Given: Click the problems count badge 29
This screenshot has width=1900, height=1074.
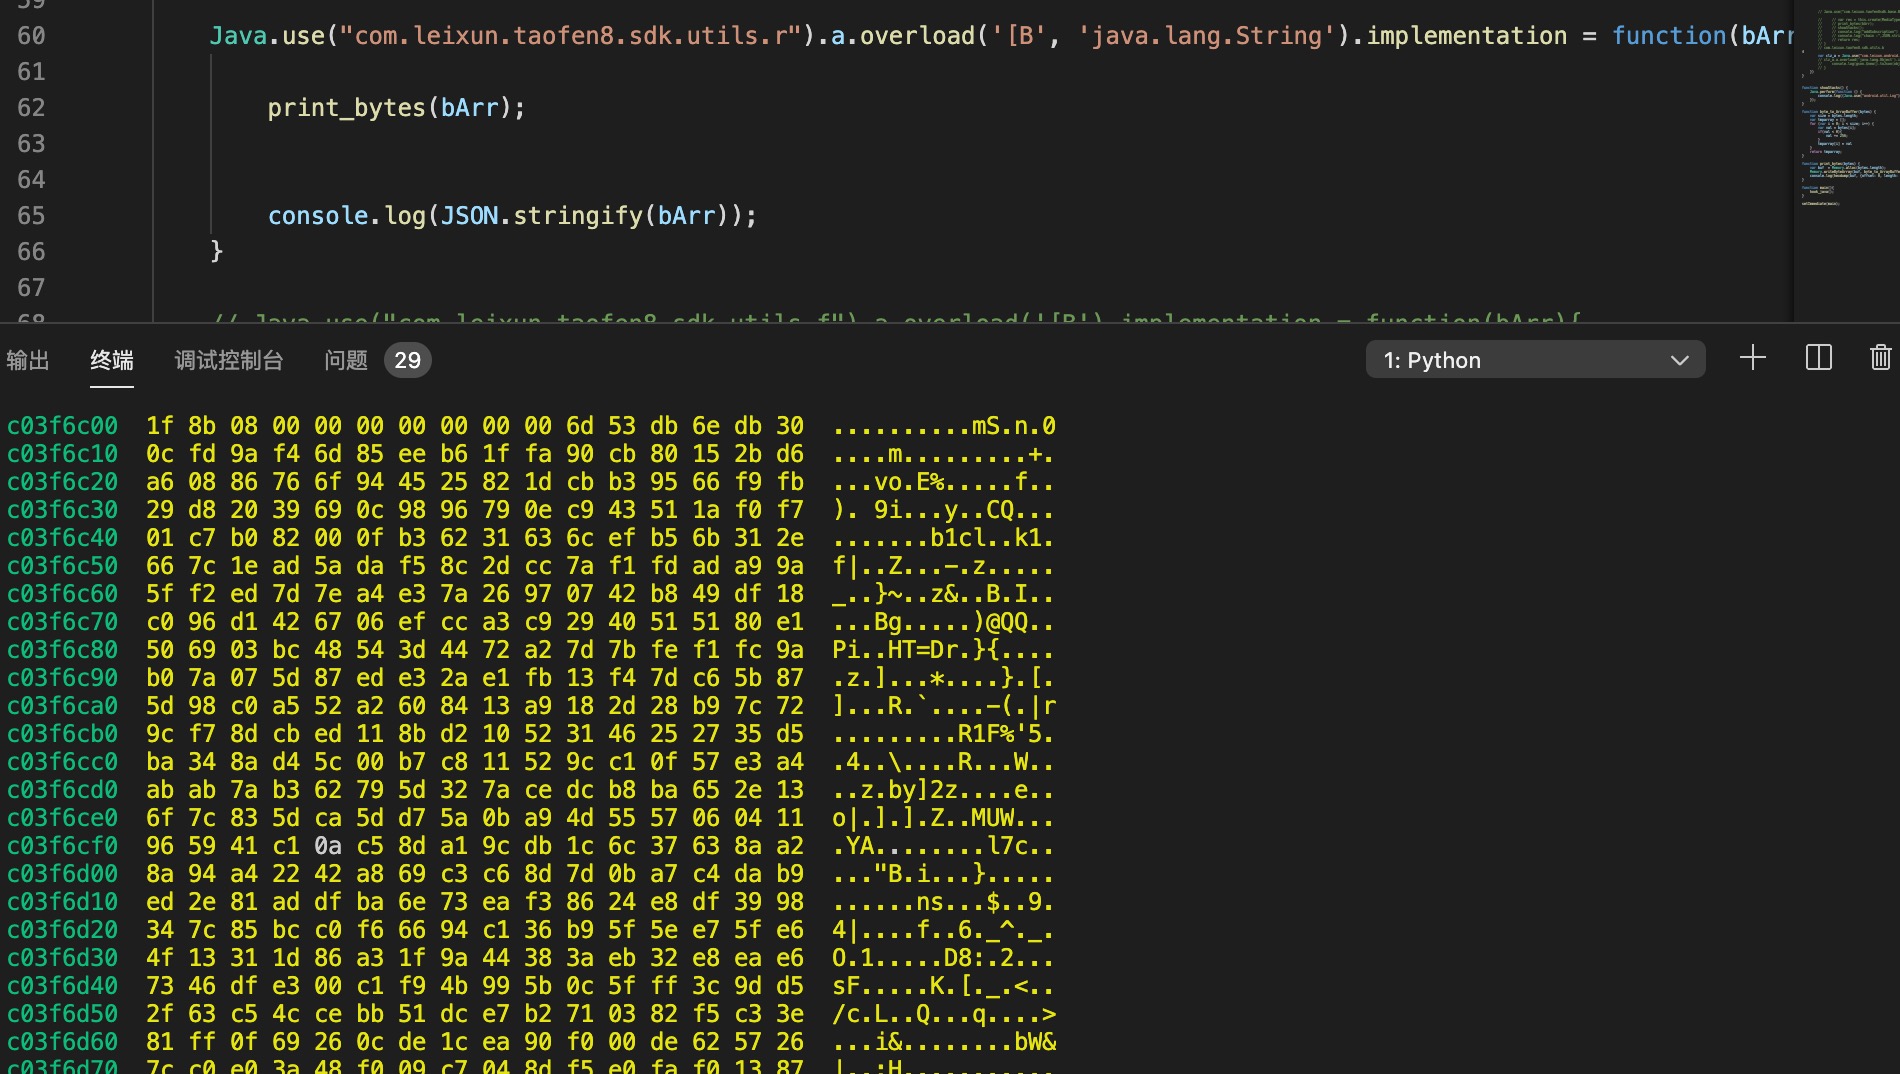Looking at the screenshot, I should pos(407,360).
